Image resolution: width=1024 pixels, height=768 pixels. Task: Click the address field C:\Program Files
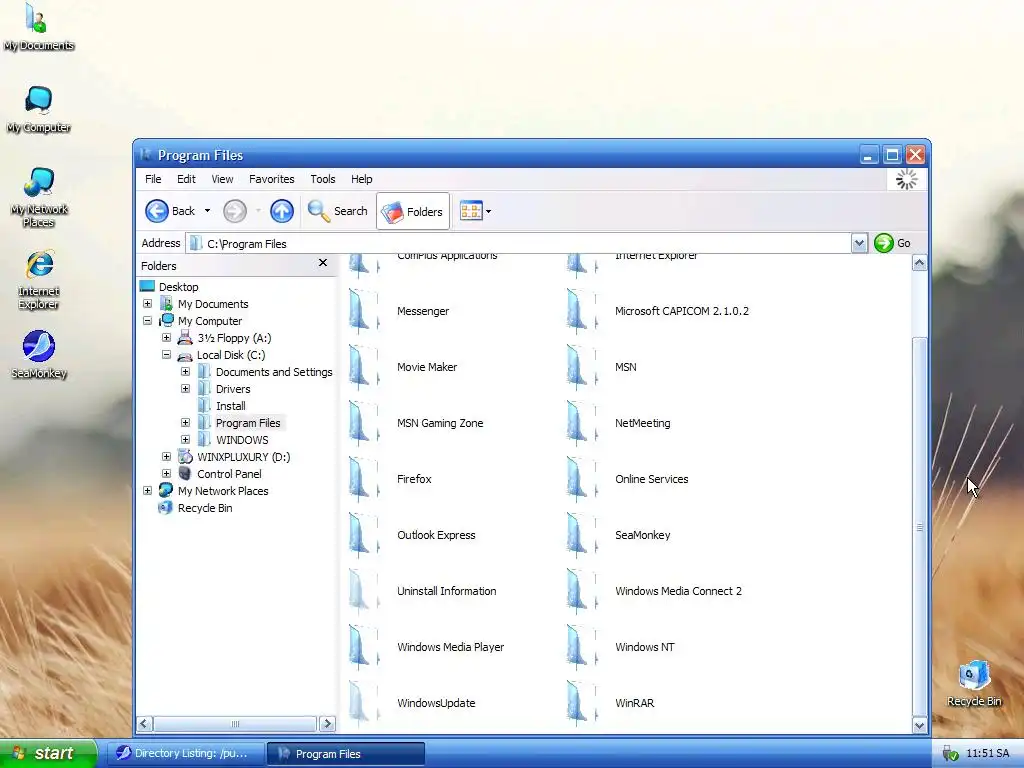(x=518, y=244)
